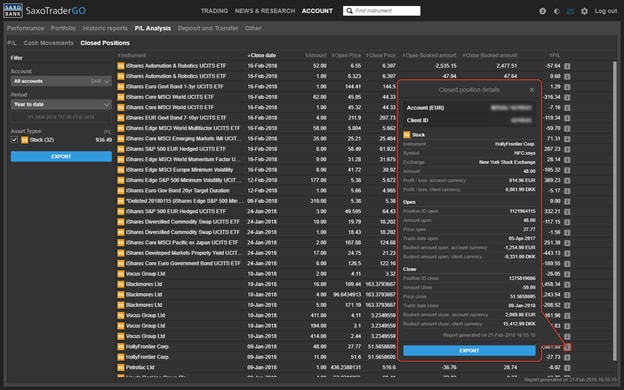Click stock icon beside iShares Core MSCI Emerging Markets

(121, 138)
